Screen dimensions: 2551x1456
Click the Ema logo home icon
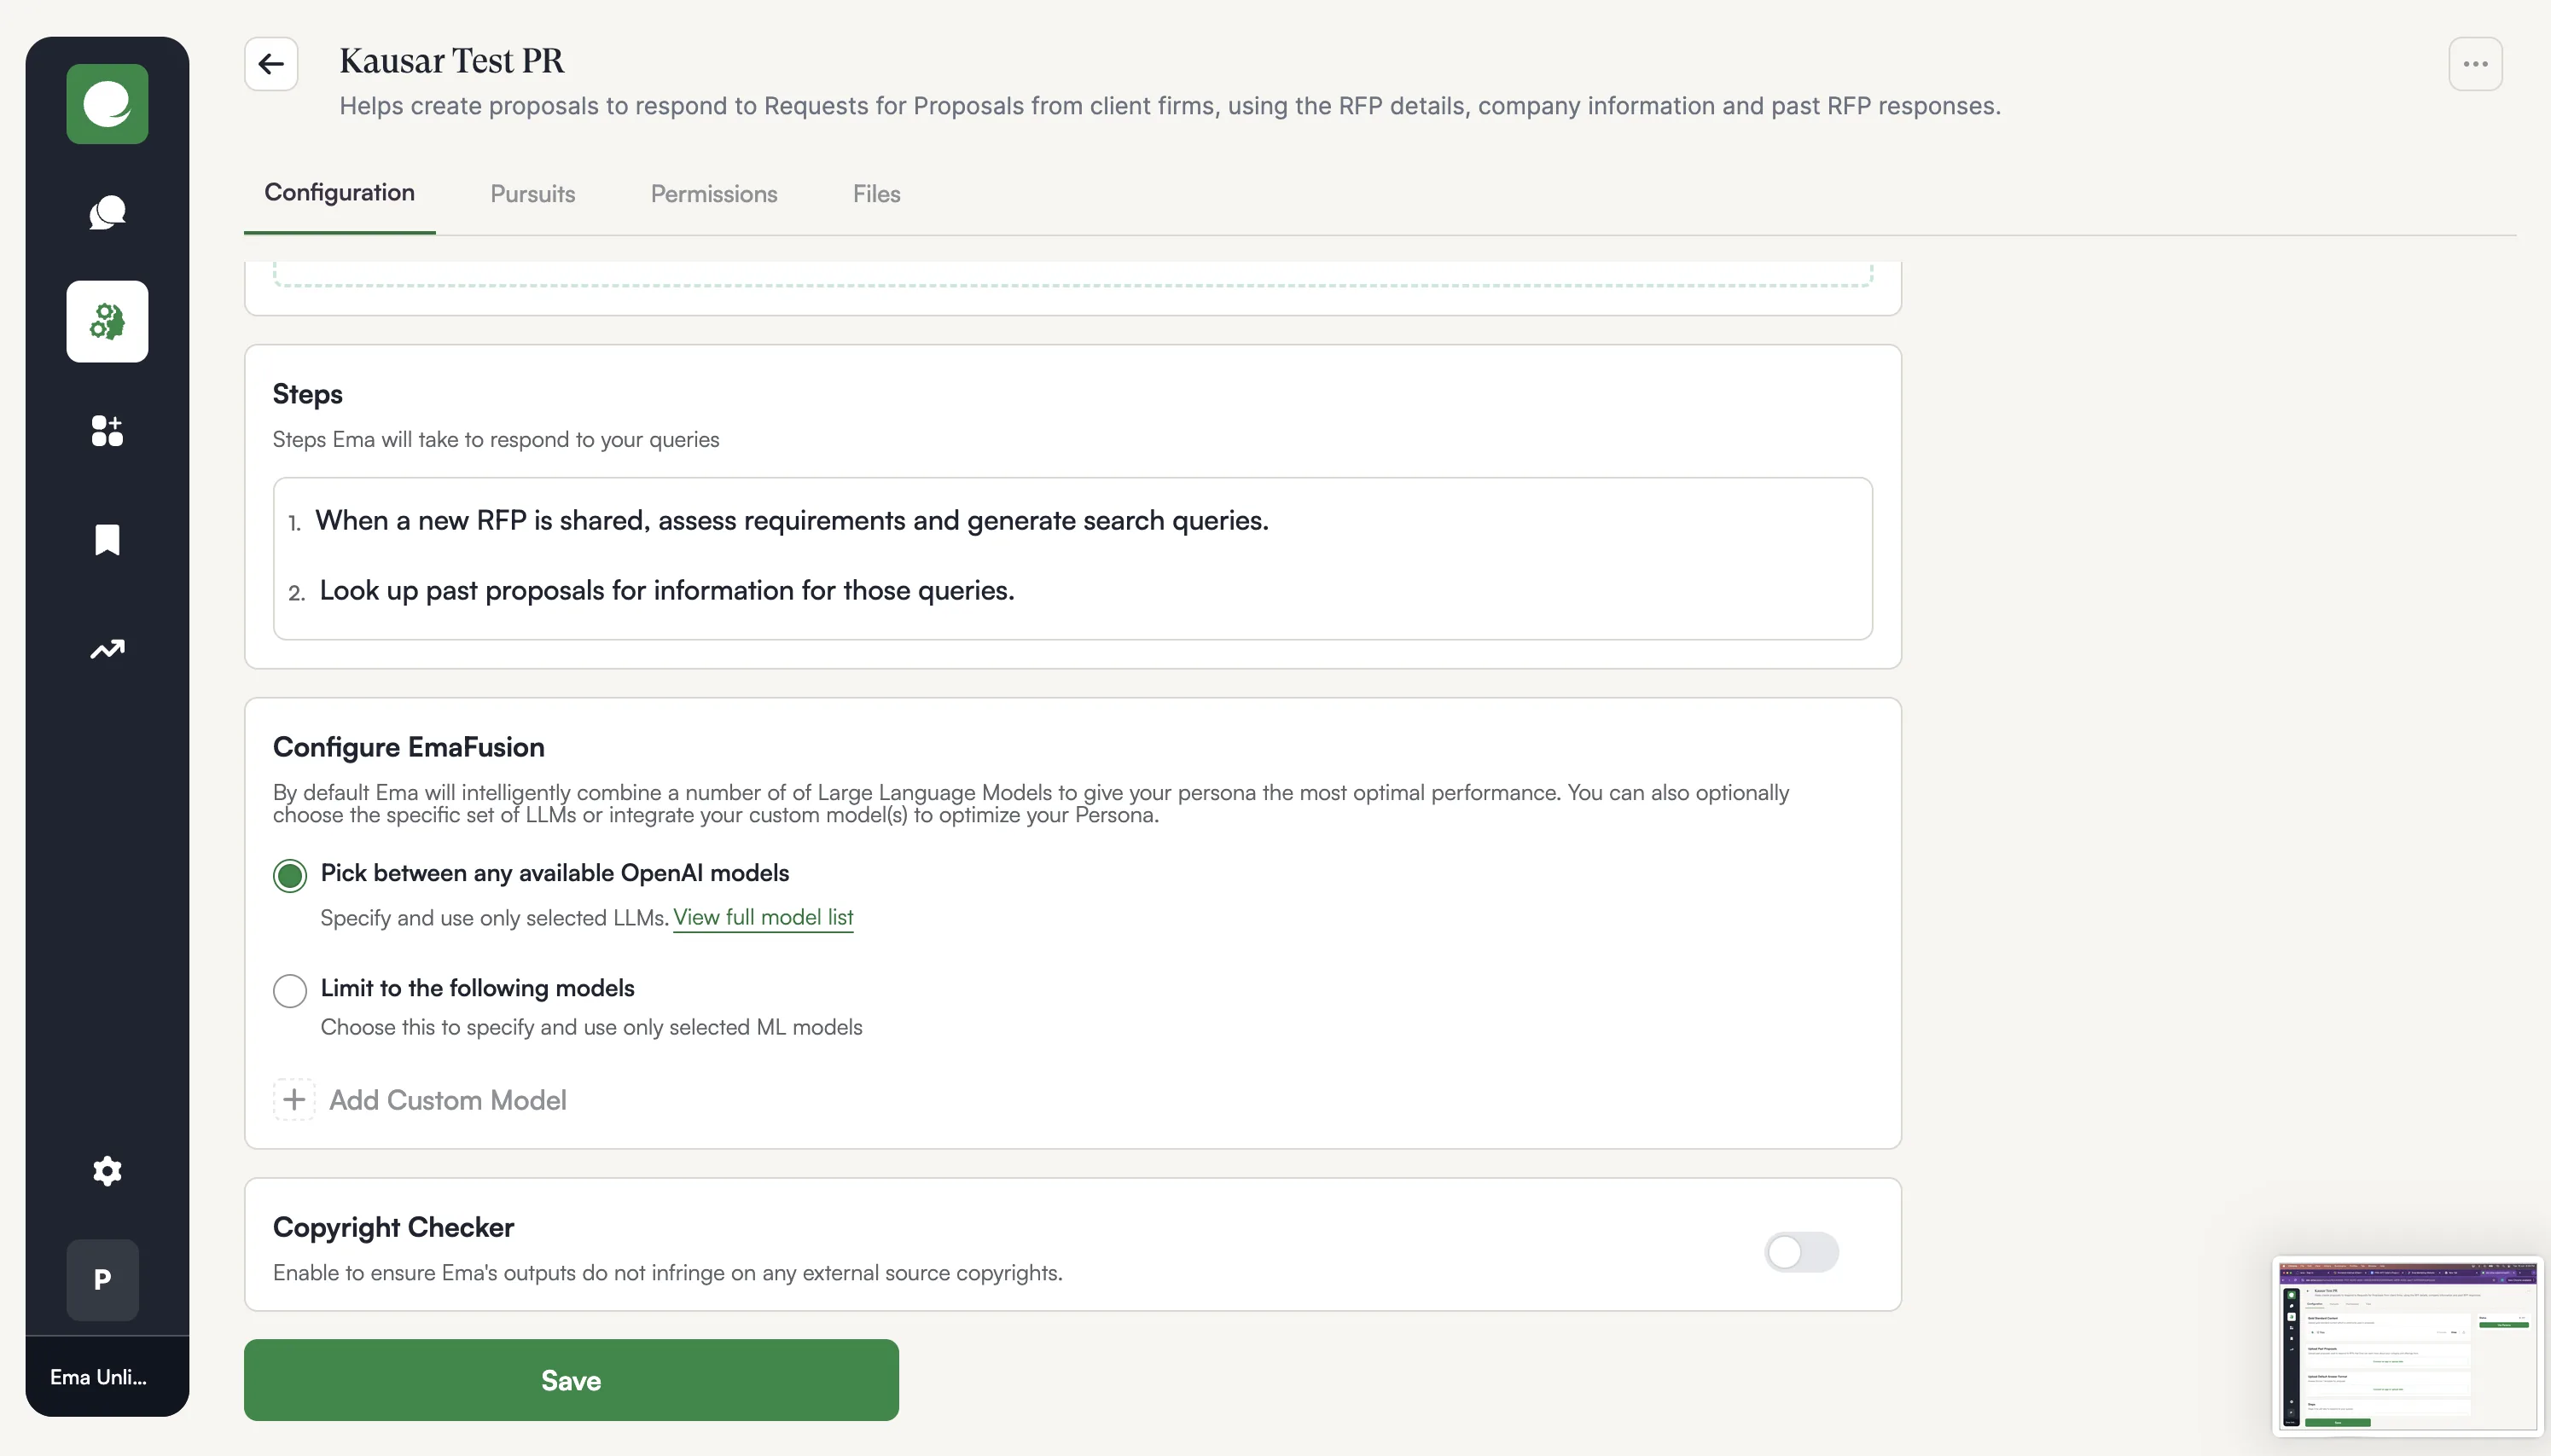coord(107,104)
